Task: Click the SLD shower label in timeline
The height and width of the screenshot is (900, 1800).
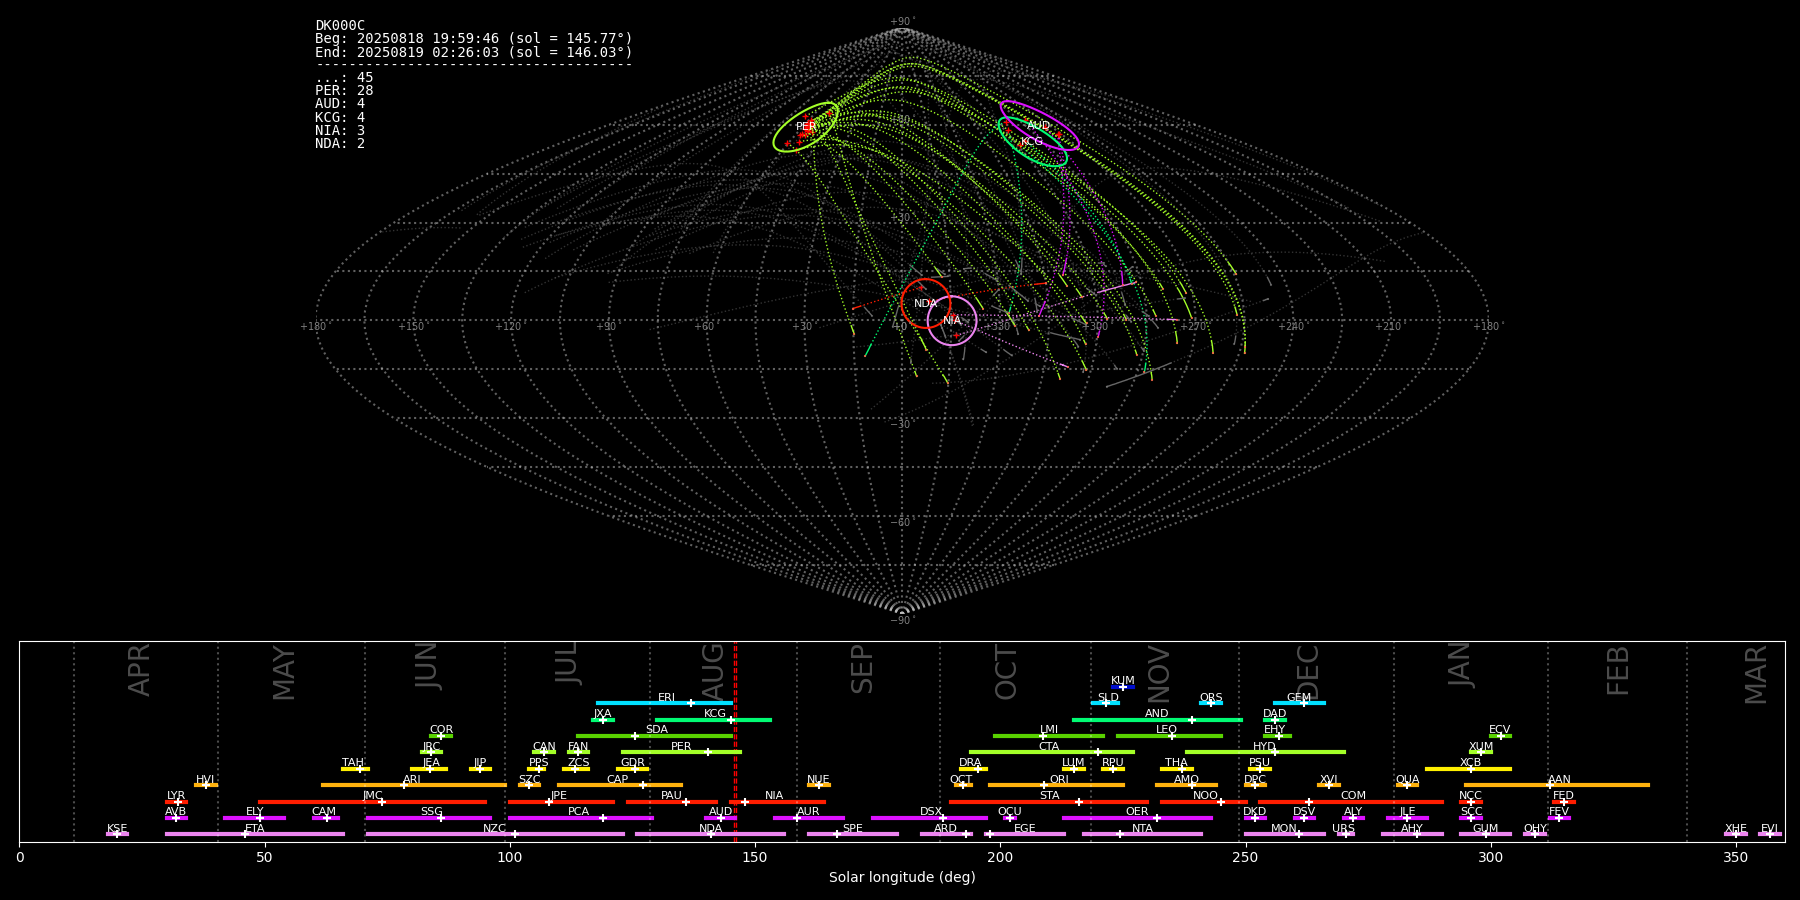Action: pos(1108,698)
